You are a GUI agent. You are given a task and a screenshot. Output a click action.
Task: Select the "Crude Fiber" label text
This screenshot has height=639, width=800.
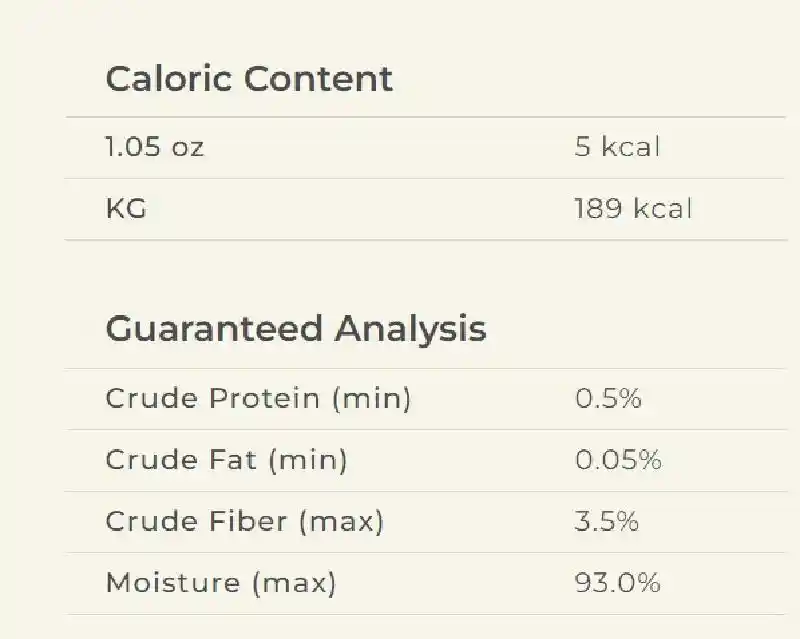(x=192, y=521)
